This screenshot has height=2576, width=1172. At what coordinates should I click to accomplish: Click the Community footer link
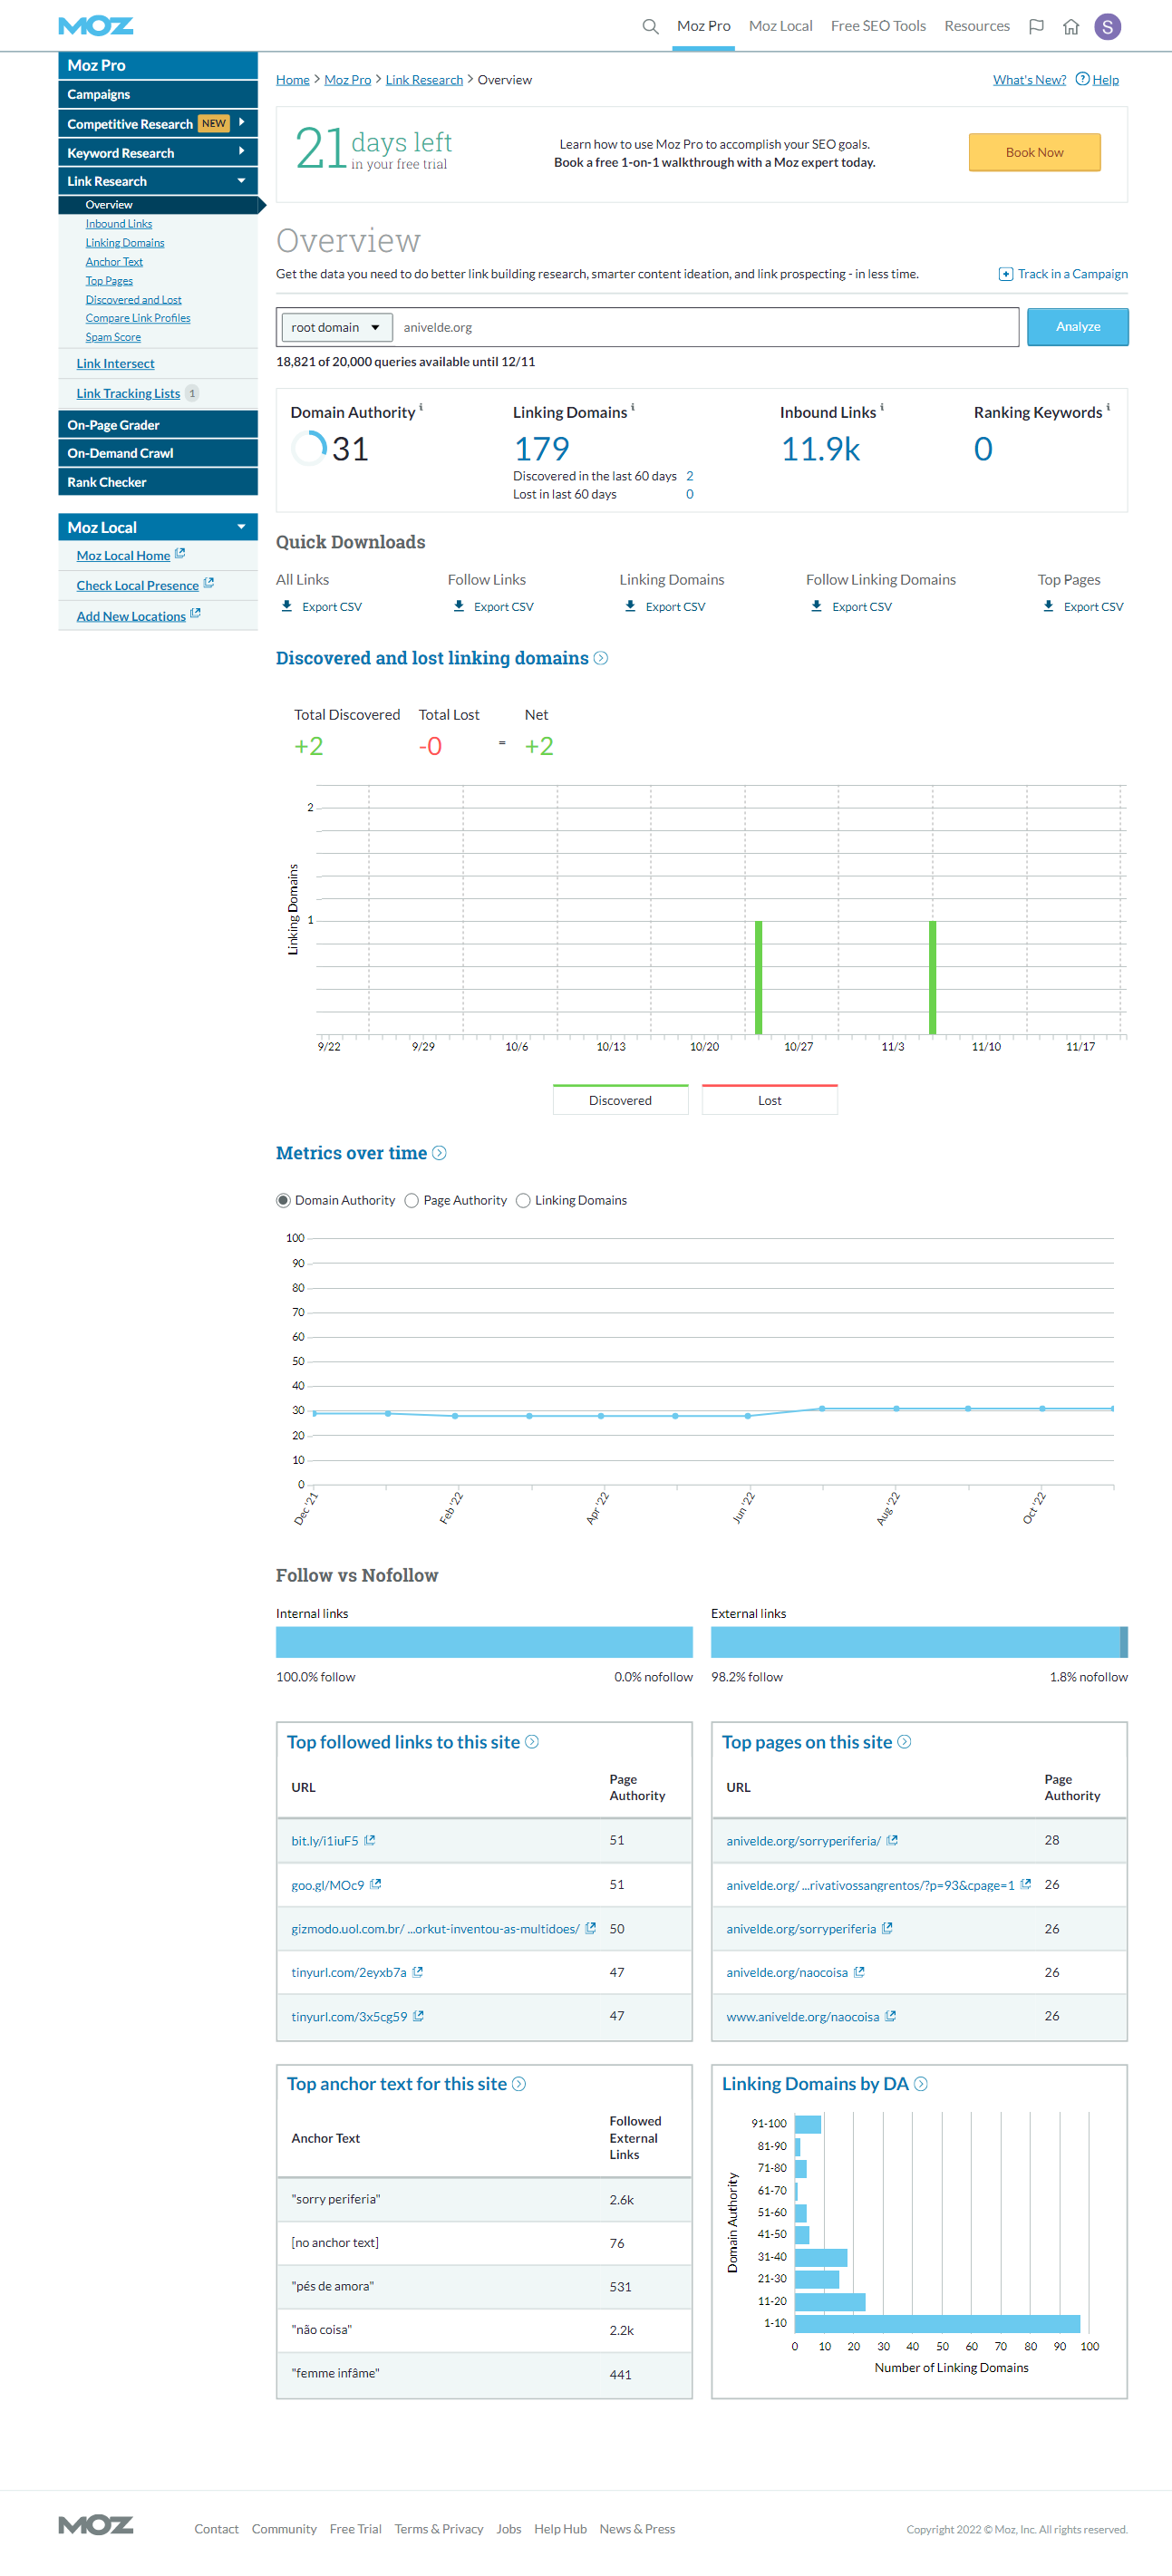point(284,2529)
